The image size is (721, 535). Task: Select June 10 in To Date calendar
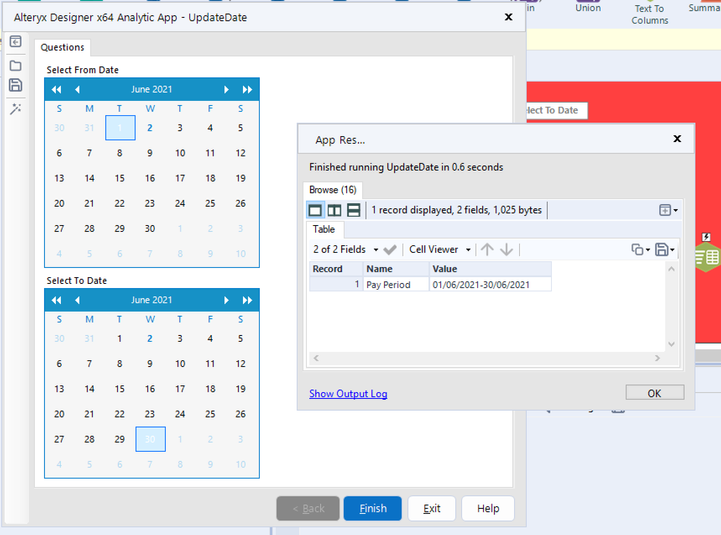(x=180, y=363)
